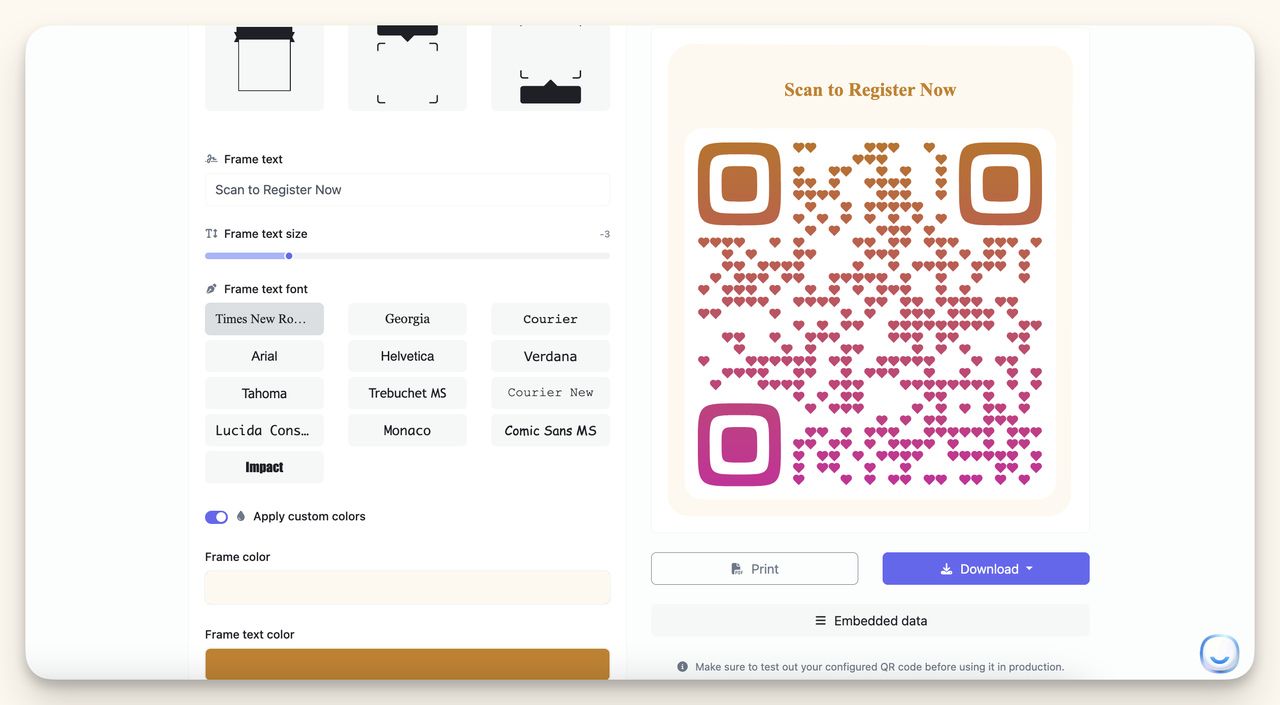Click the droplet icon beside Apply custom colors
The height and width of the screenshot is (705, 1280).
pos(241,517)
